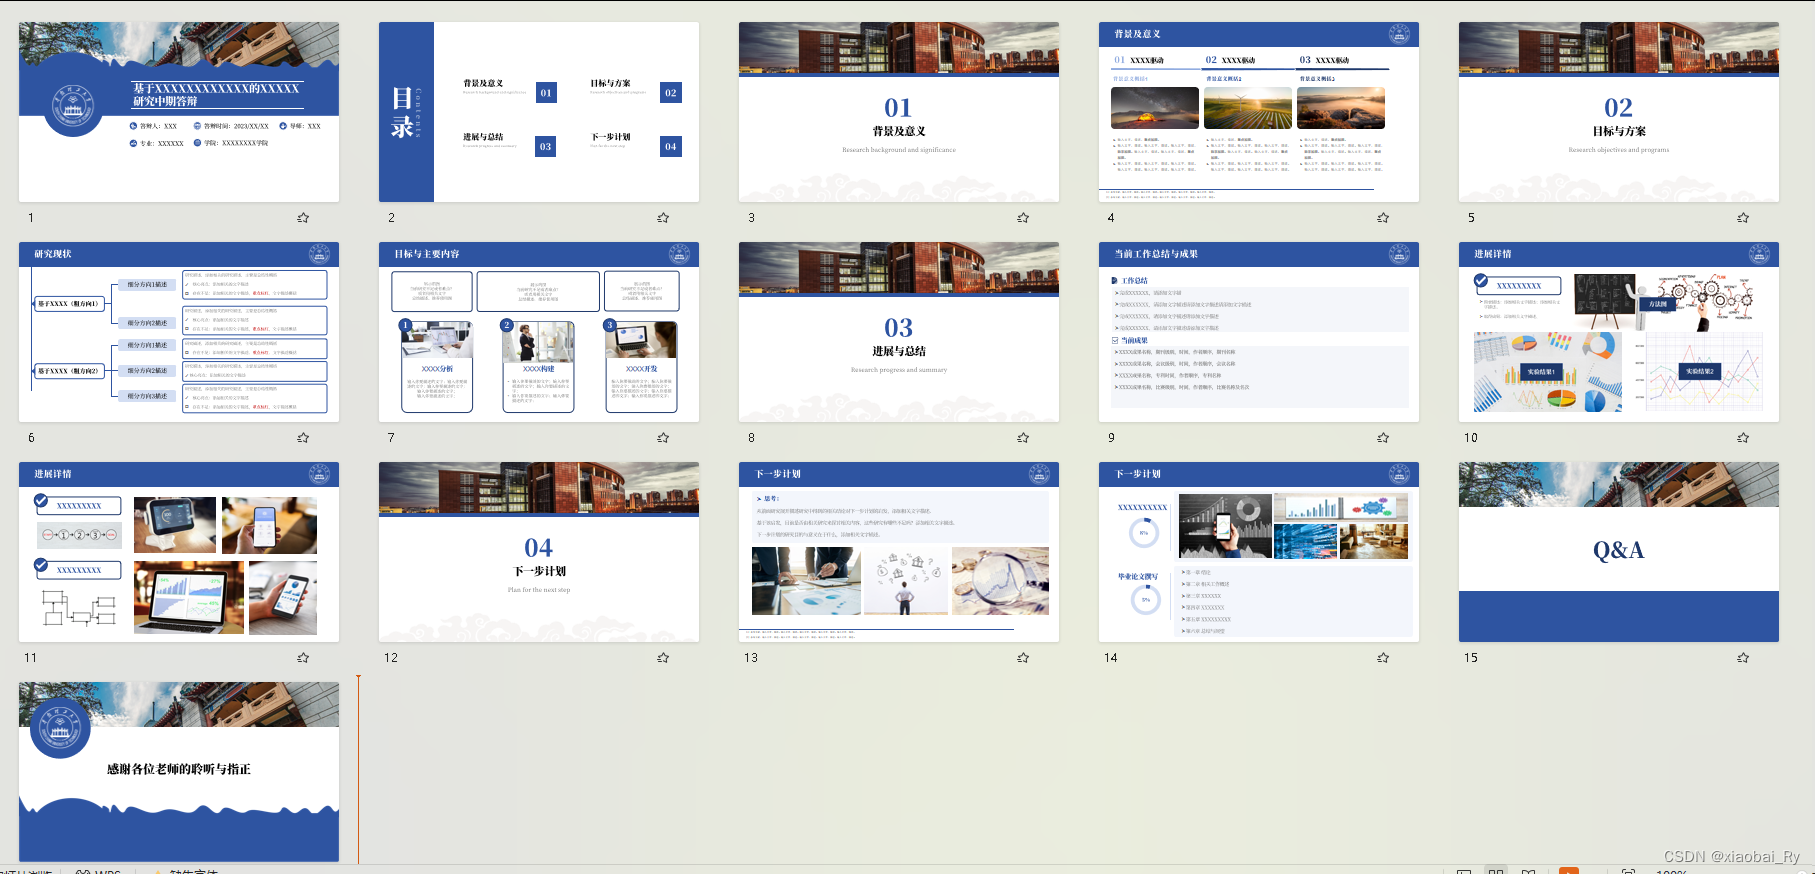Click the slide number label 15

tap(1471, 657)
